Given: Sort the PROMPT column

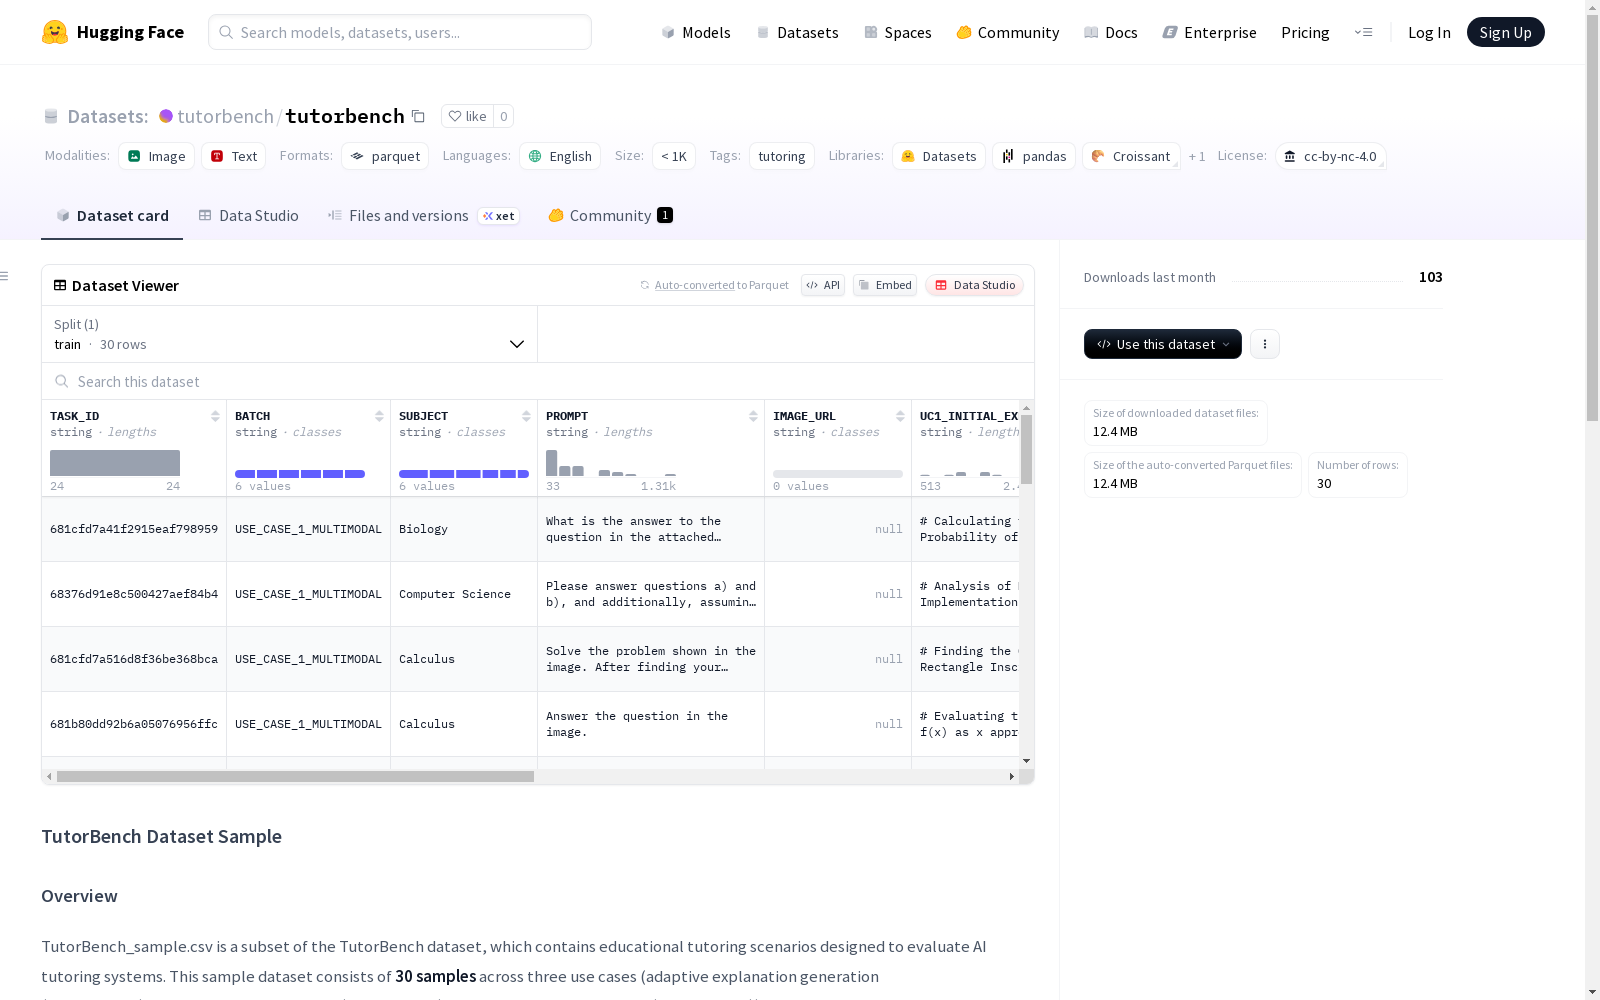Looking at the screenshot, I should click(753, 416).
